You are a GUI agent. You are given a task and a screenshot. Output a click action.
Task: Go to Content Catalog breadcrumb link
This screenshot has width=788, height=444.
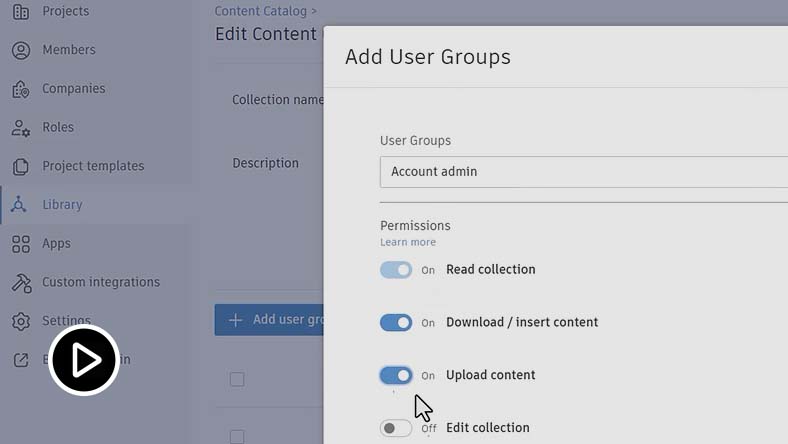[x=260, y=11]
